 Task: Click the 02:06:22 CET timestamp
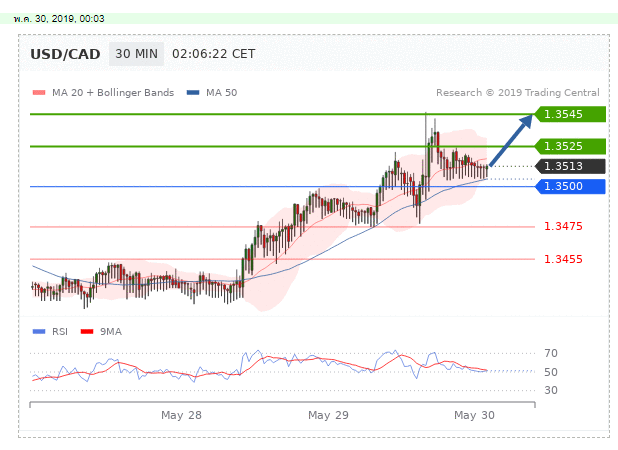214,54
